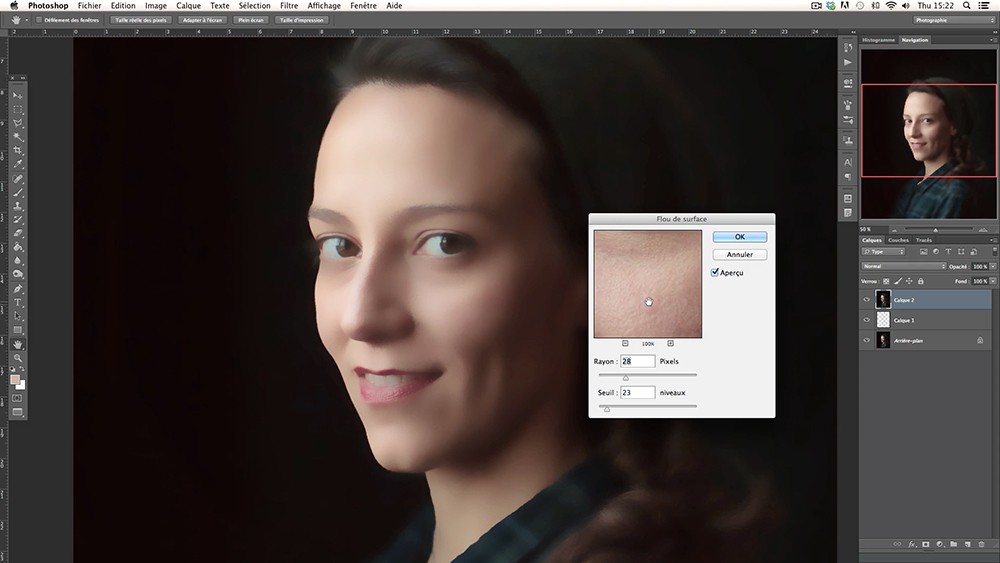Open the Actions panel play icon
This screenshot has width=1000, height=563.
click(848, 62)
